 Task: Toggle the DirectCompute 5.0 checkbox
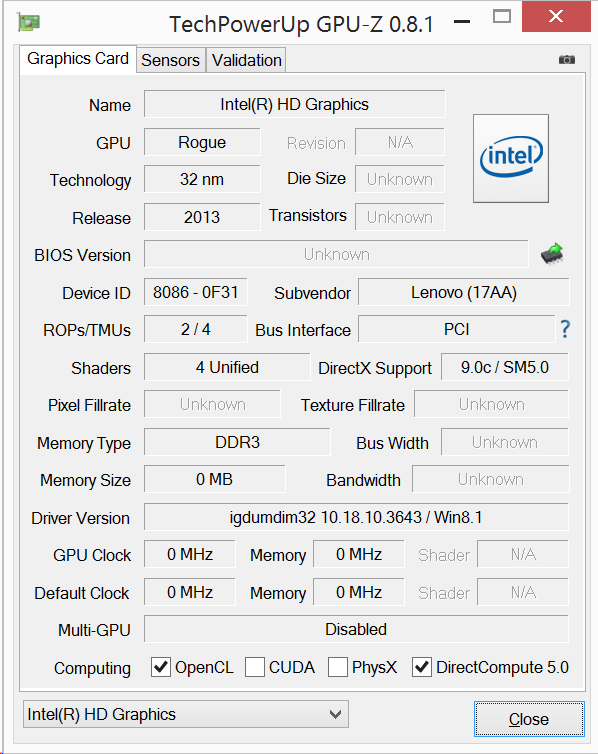tap(422, 667)
